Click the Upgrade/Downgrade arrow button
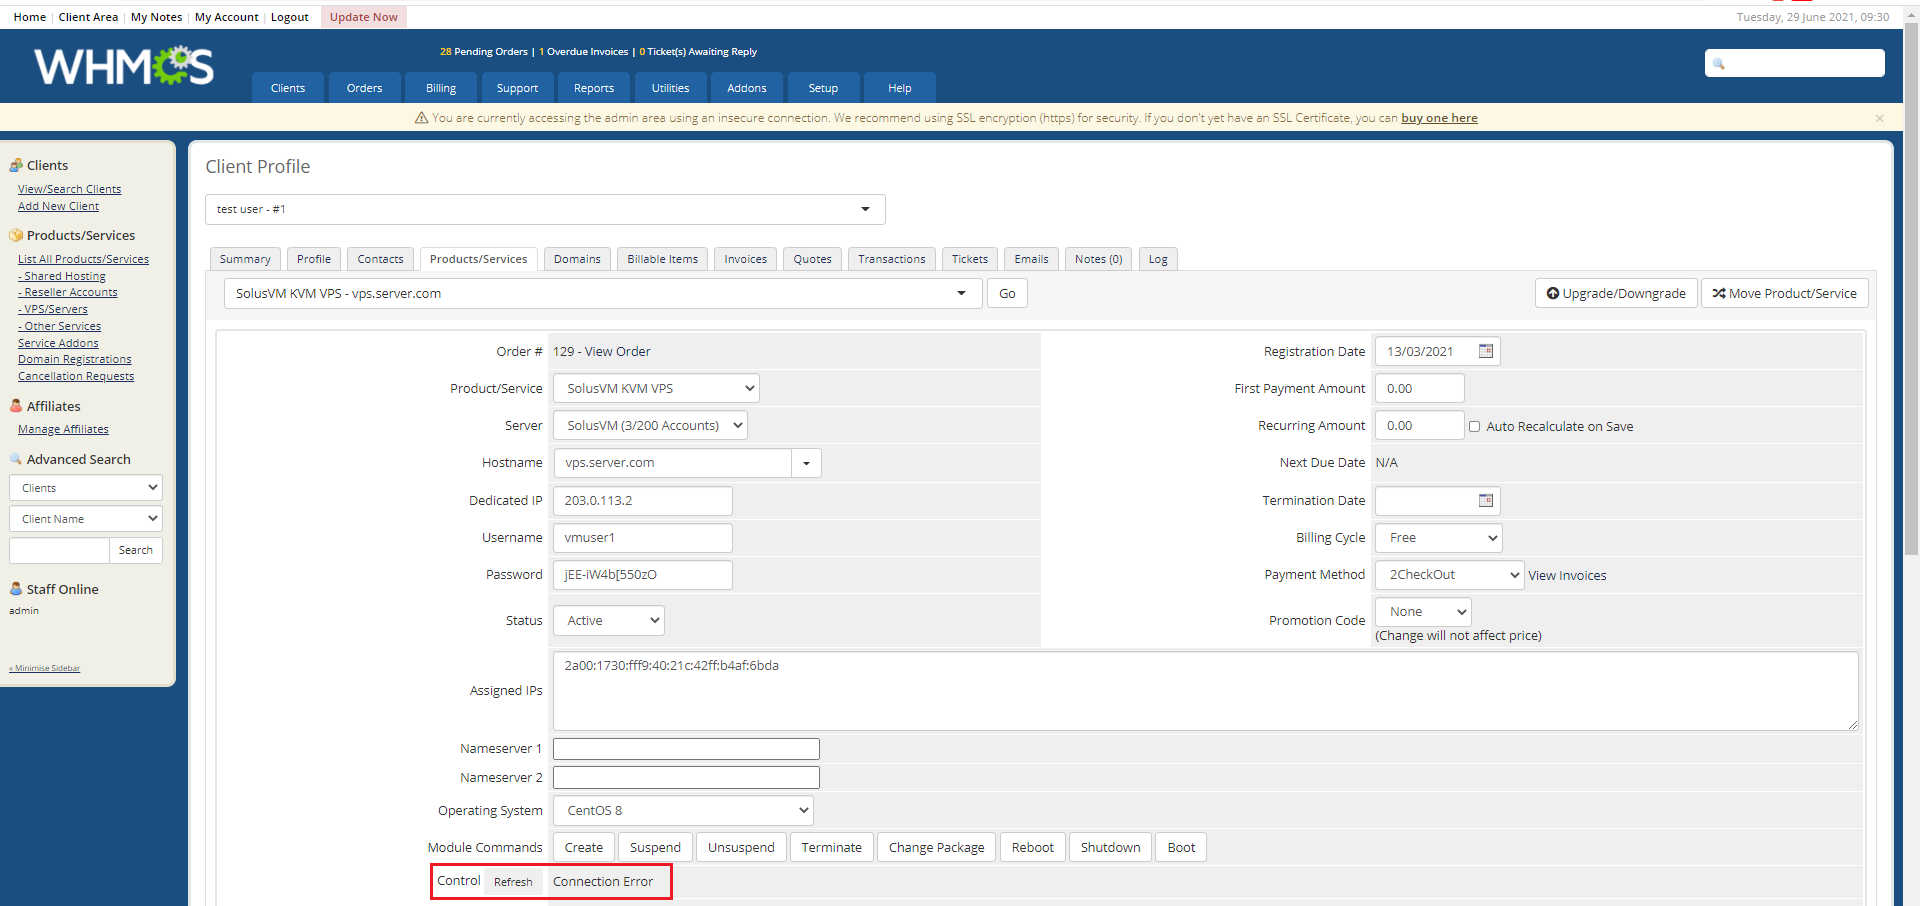The image size is (1920, 906). [1616, 293]
